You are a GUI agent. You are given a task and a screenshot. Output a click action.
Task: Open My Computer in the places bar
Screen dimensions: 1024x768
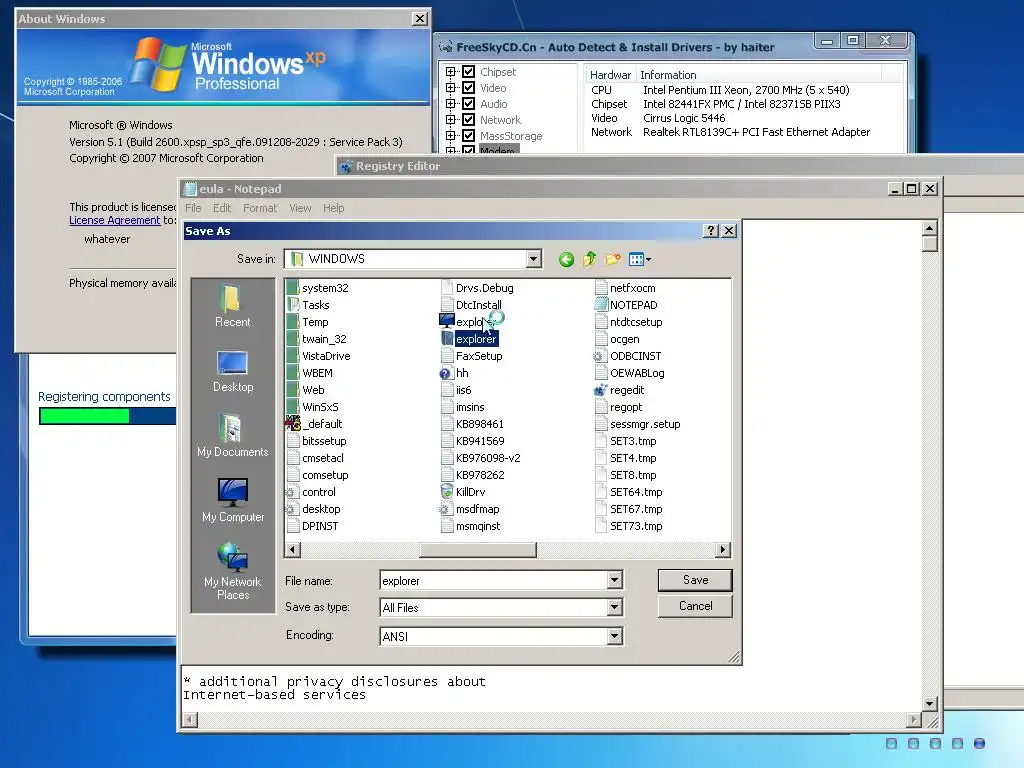[x=232, y=500]
